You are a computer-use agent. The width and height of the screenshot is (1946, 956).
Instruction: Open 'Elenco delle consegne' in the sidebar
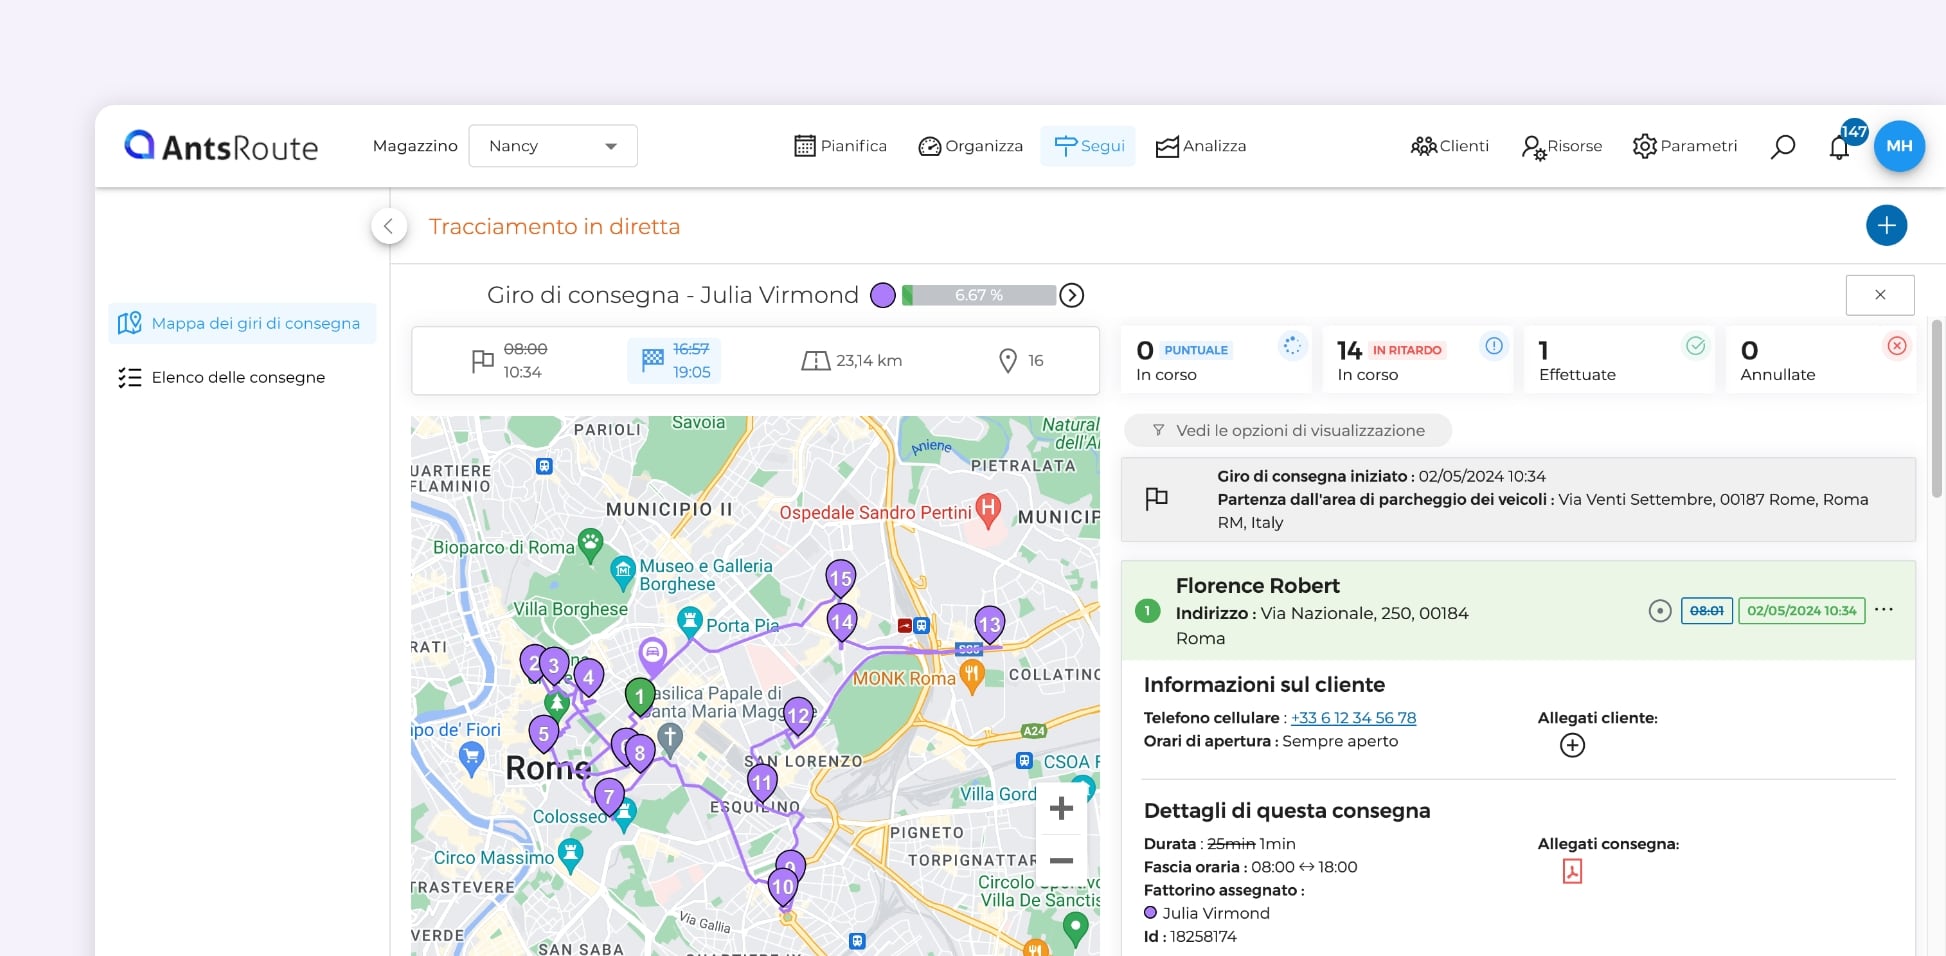[238, 377]
